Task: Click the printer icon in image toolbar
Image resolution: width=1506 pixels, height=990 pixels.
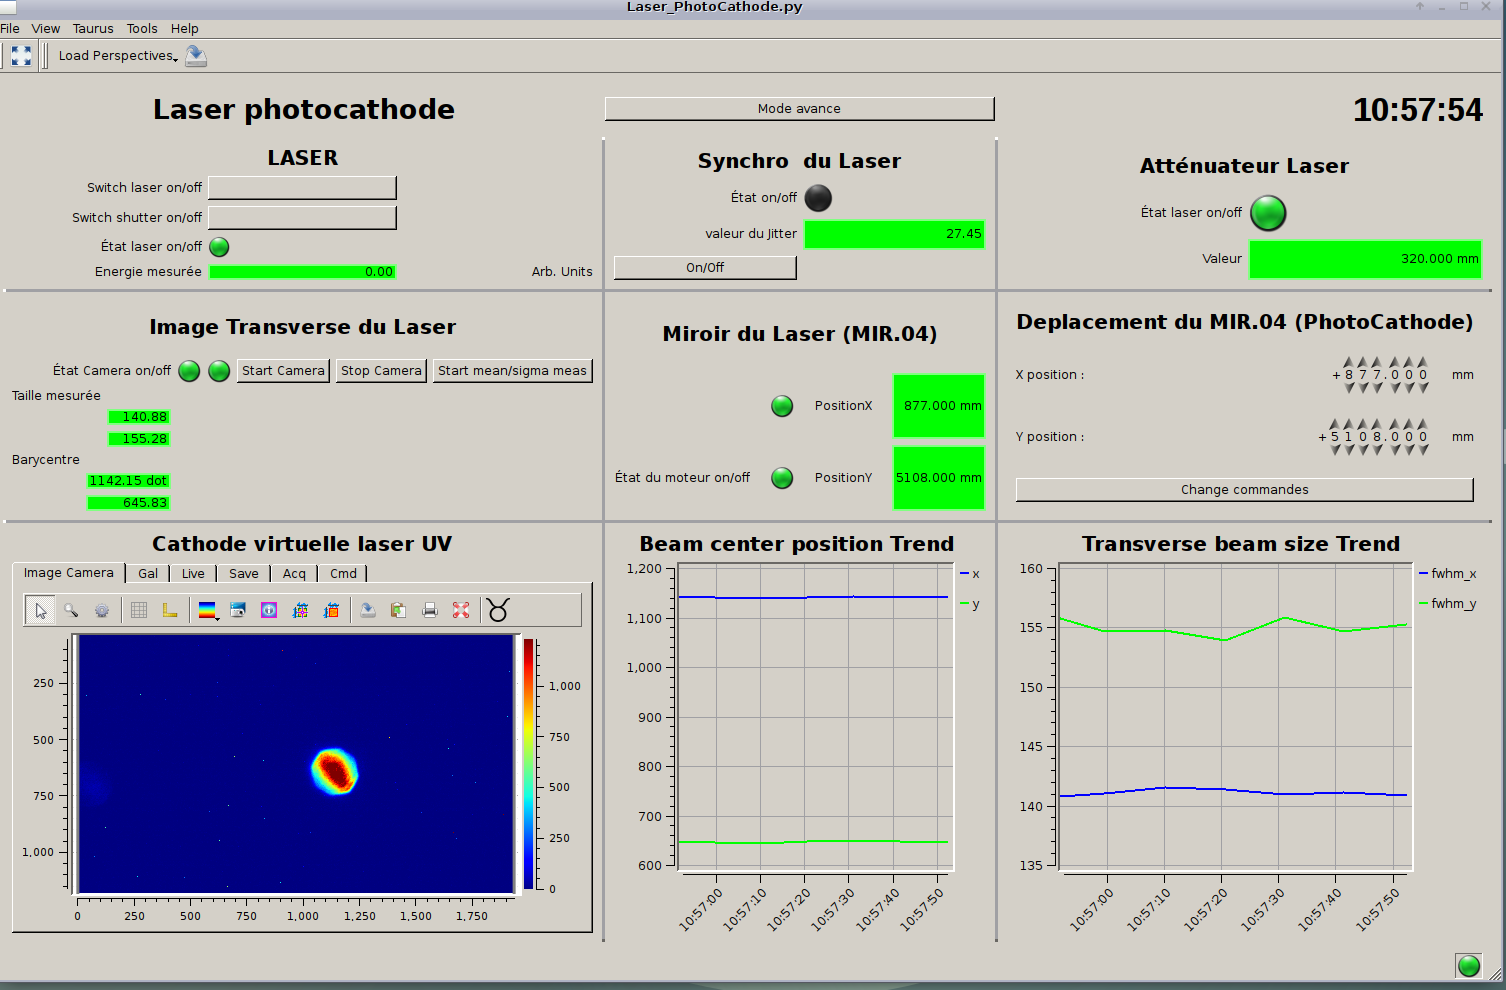Action: pyautogui.click(x=430, y=610)
